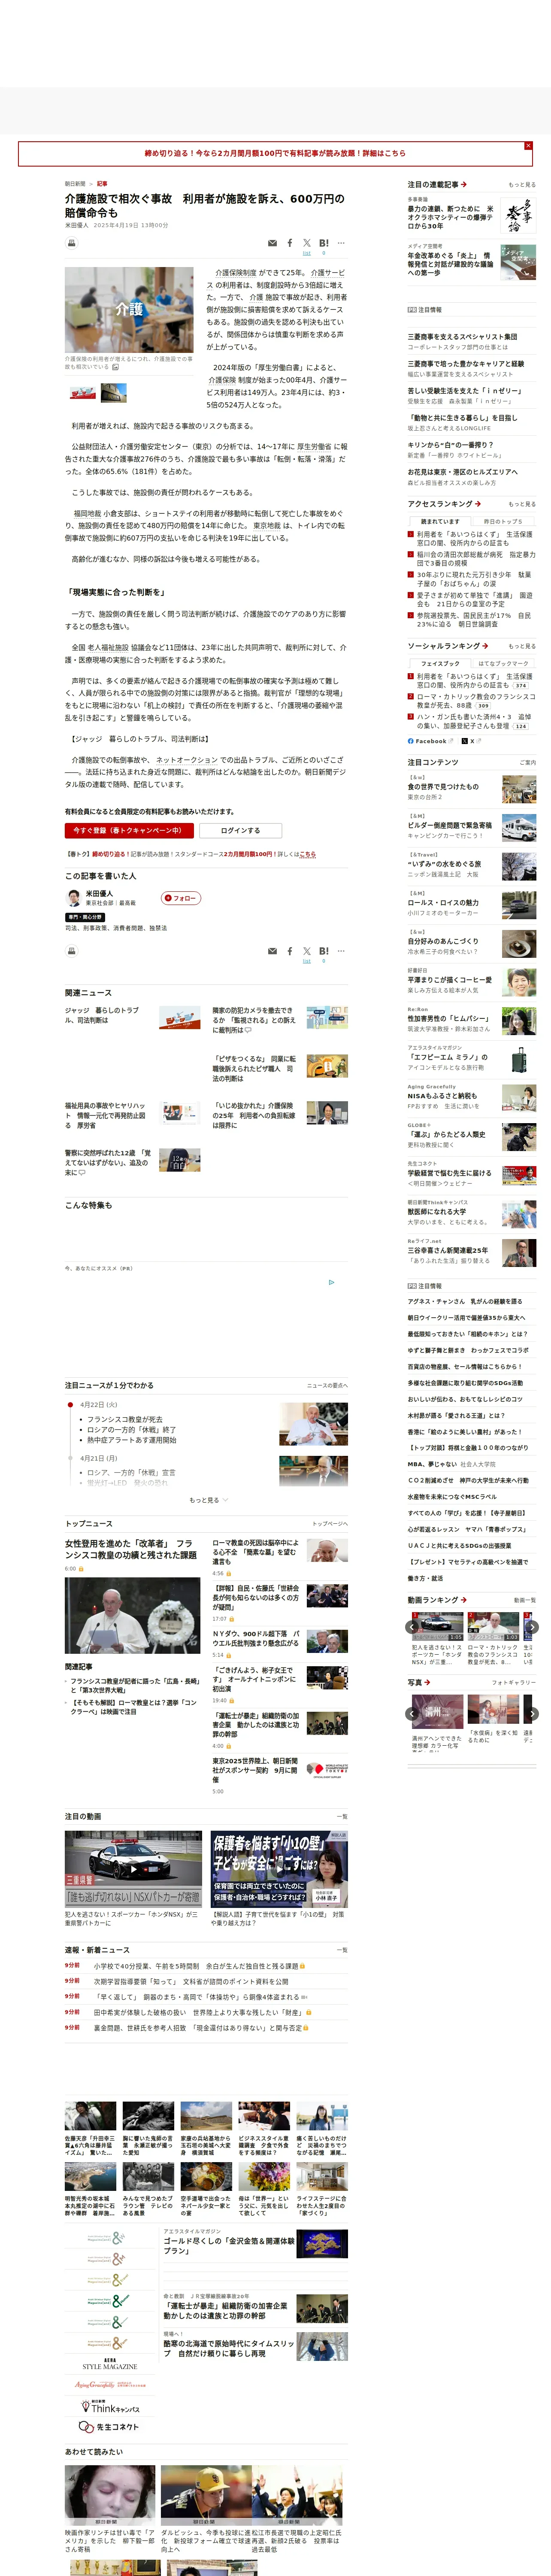Open 一覧 link beside 注目の動画
The image size is (551, 2576).
click(342, 1816)
